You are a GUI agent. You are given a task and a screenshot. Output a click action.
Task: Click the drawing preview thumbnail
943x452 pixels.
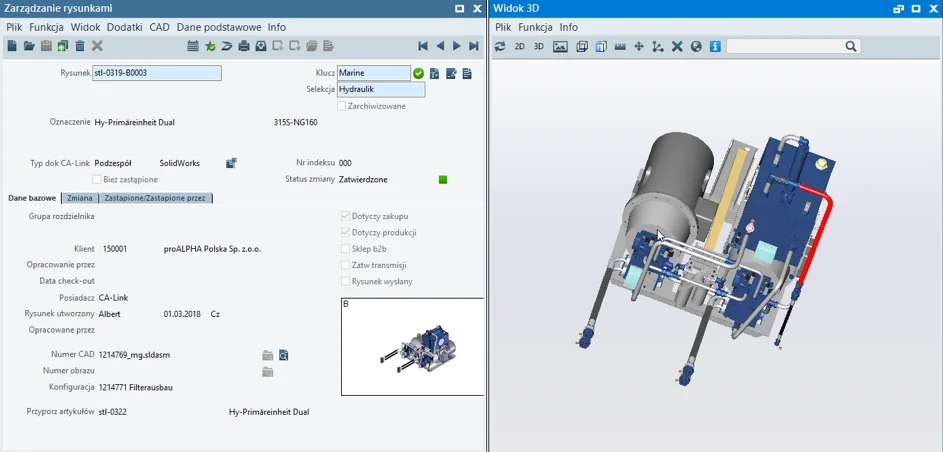pyautogui.click(x=412, y=346)
